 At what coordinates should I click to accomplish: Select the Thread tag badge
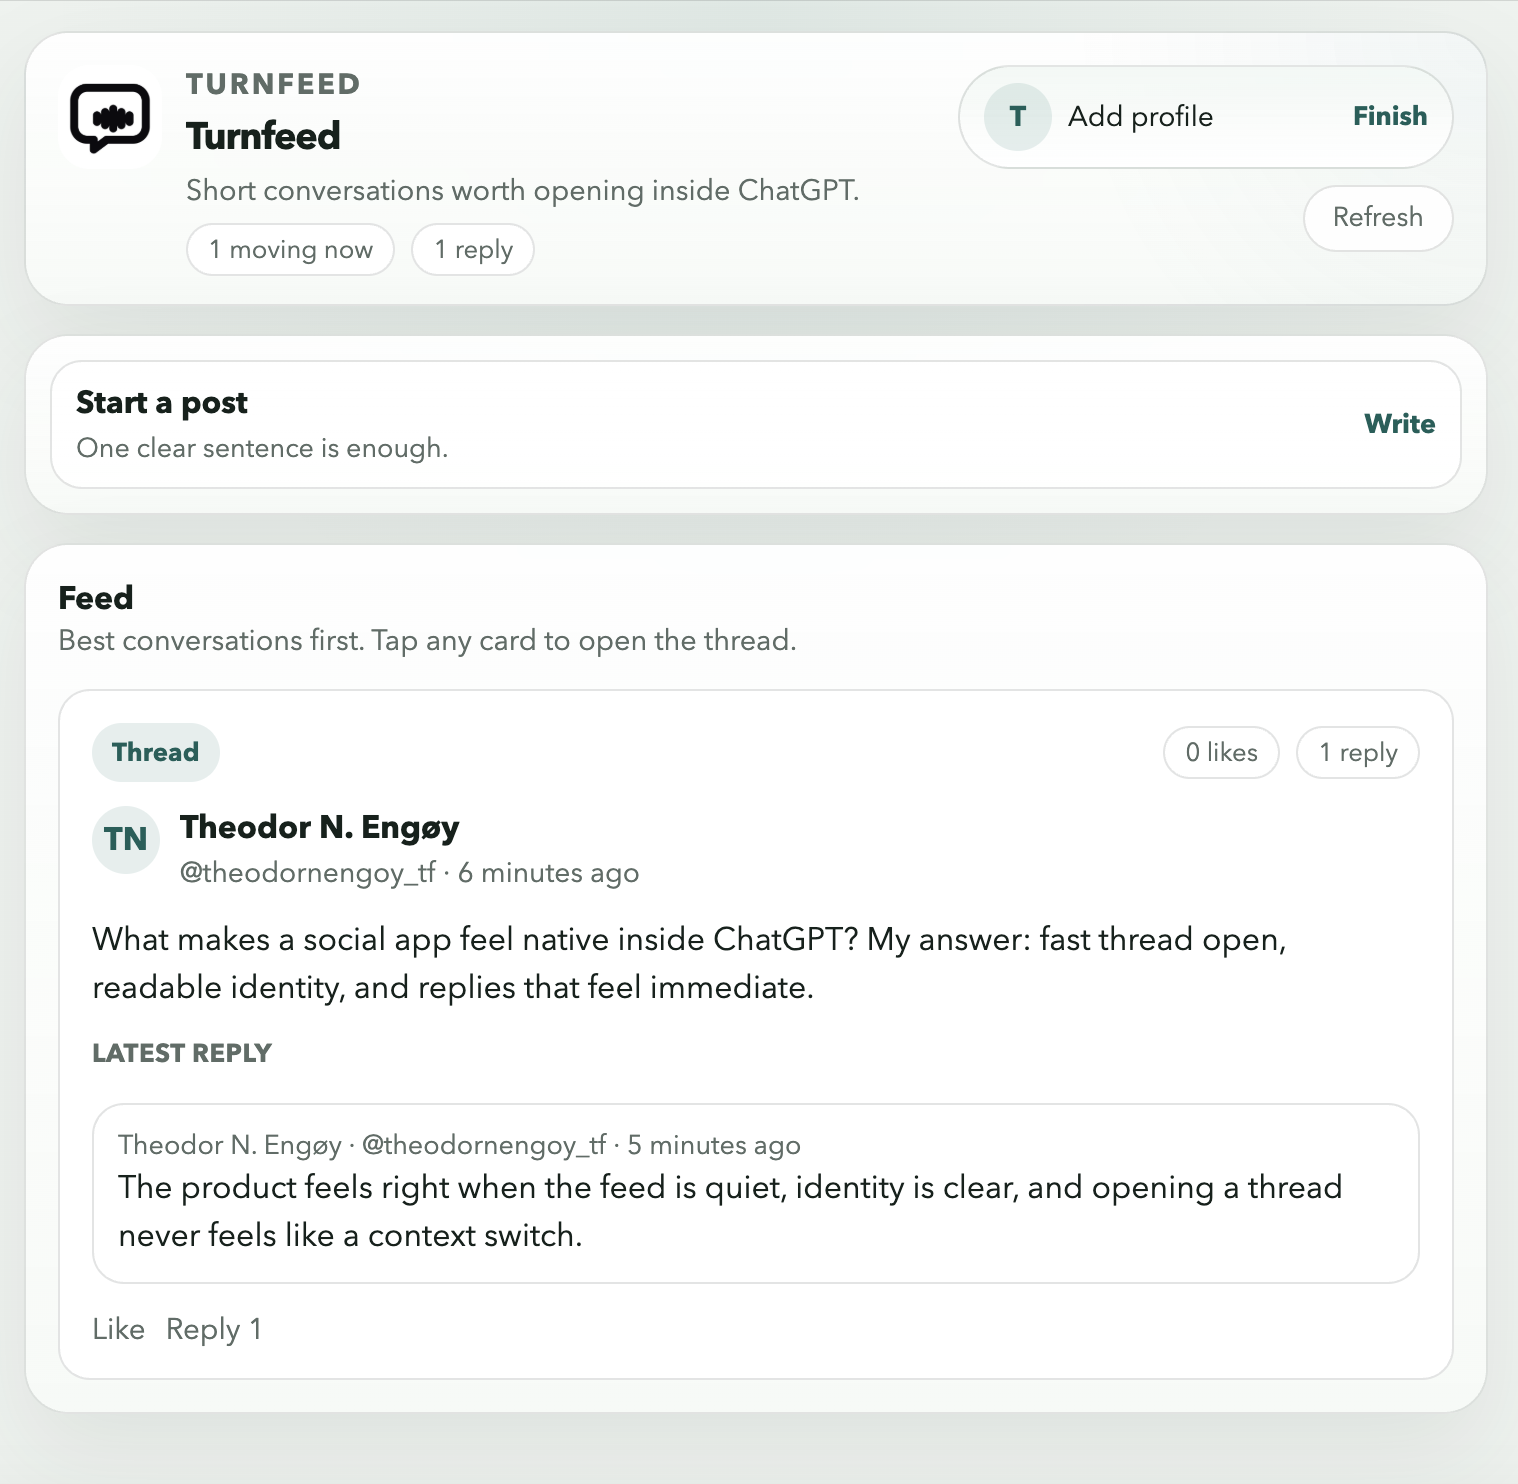(155, 752)
